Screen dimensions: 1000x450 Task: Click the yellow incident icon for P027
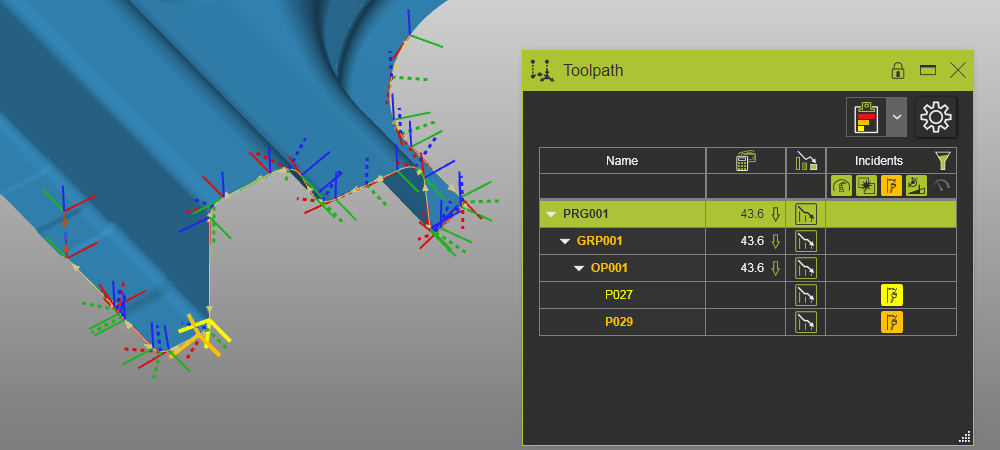[891, 295]
